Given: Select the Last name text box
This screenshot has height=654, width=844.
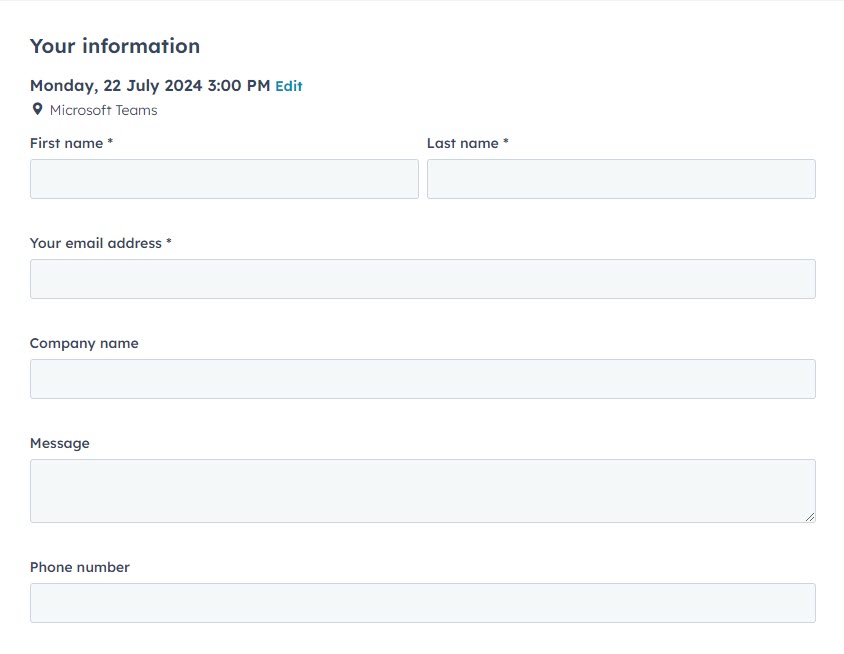Looking at the screenshot, I should (621, 179).
